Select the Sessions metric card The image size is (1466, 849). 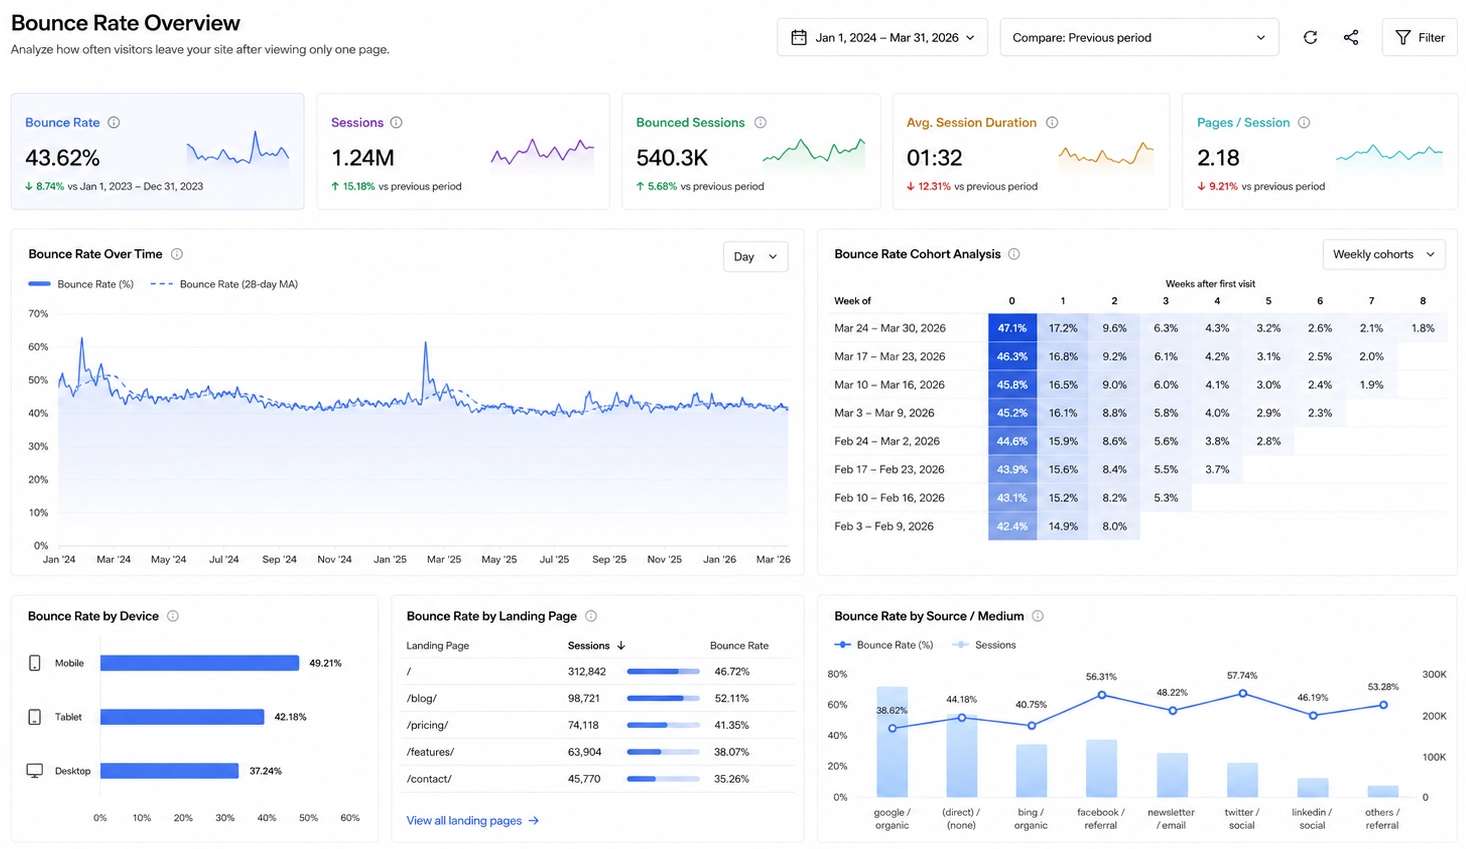tap(463, 151)
